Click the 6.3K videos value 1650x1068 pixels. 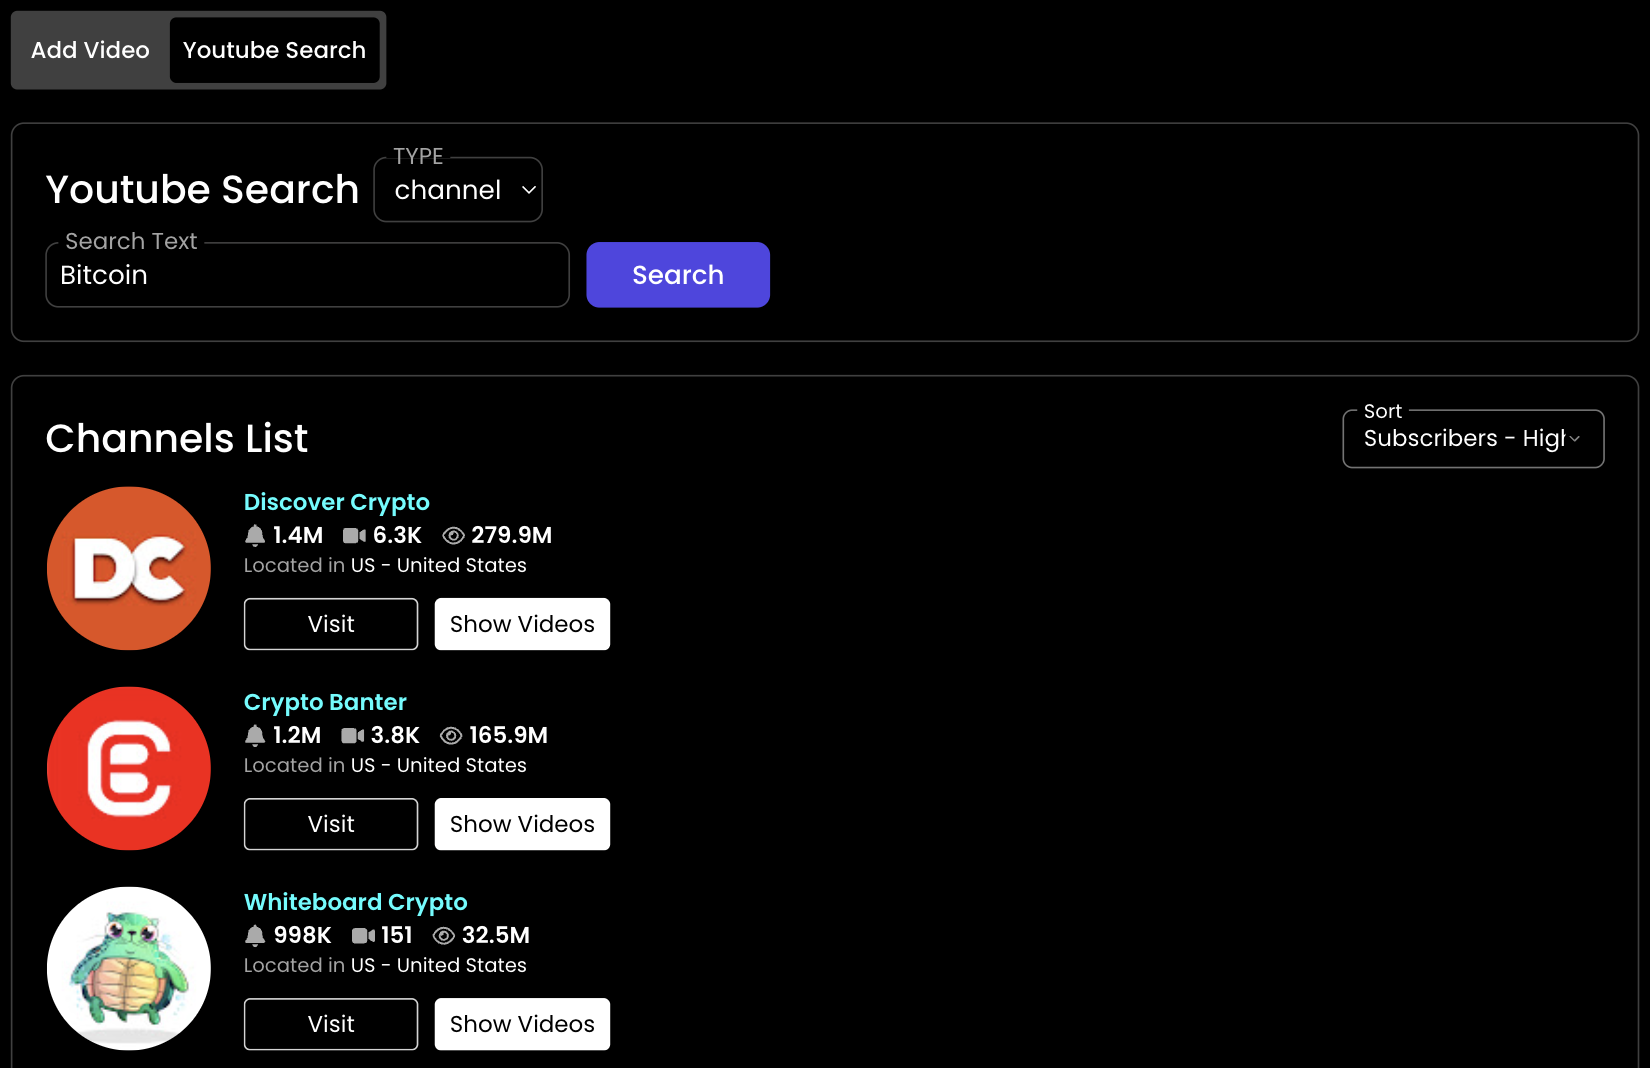[397, 536]
